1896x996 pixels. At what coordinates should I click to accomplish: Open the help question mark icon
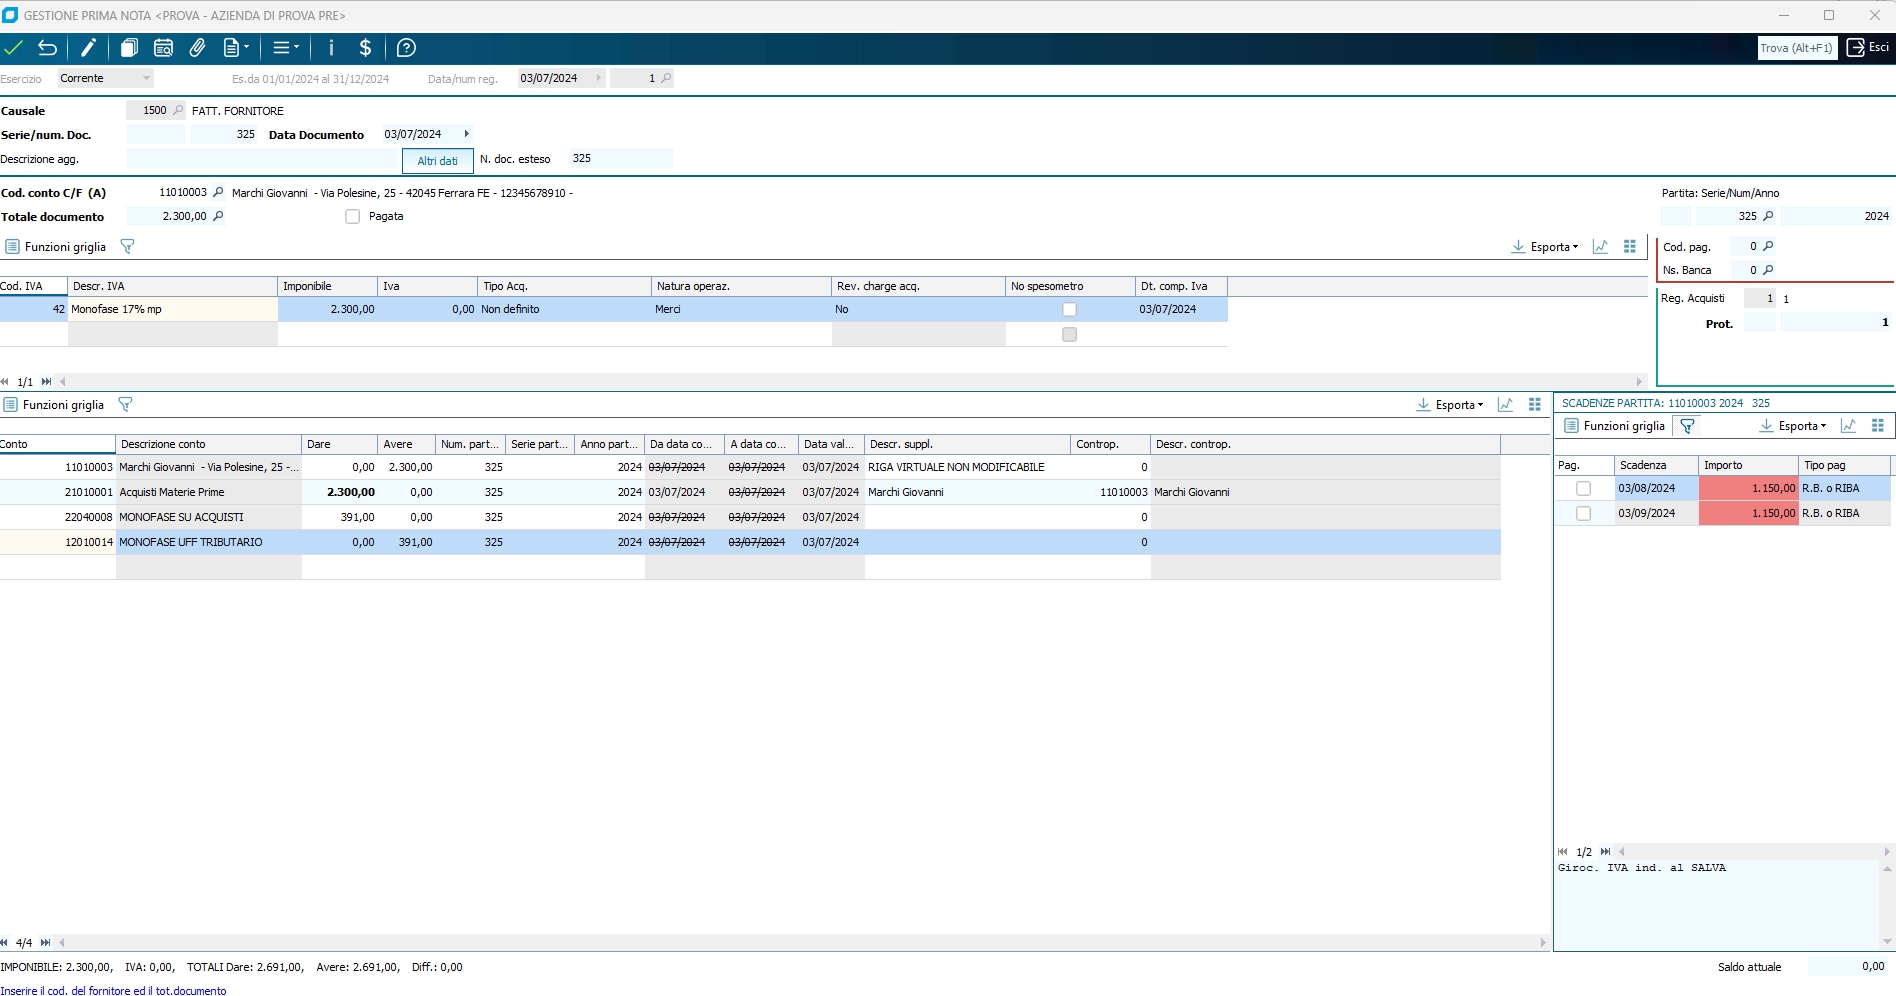tap(406, 48)
